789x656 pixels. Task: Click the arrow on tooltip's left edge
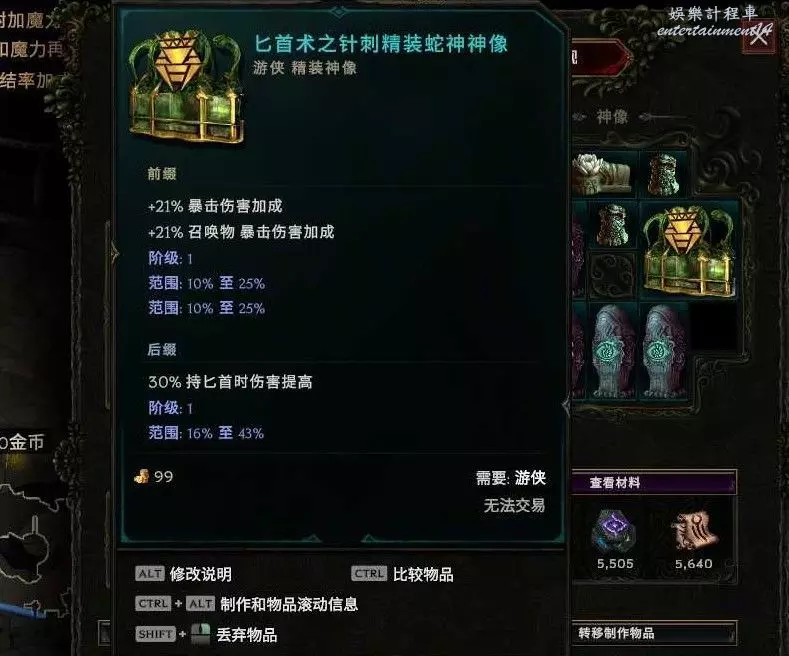(114, 253)
